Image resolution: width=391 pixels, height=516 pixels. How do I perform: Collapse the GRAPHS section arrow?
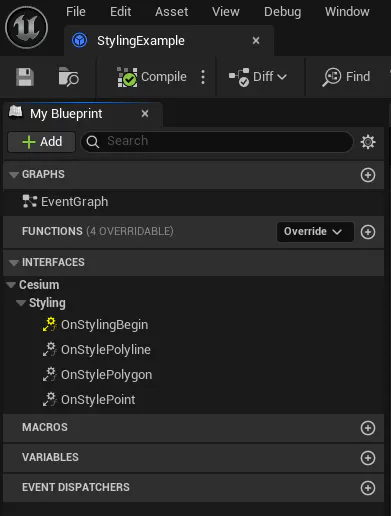tap(14, 174)
